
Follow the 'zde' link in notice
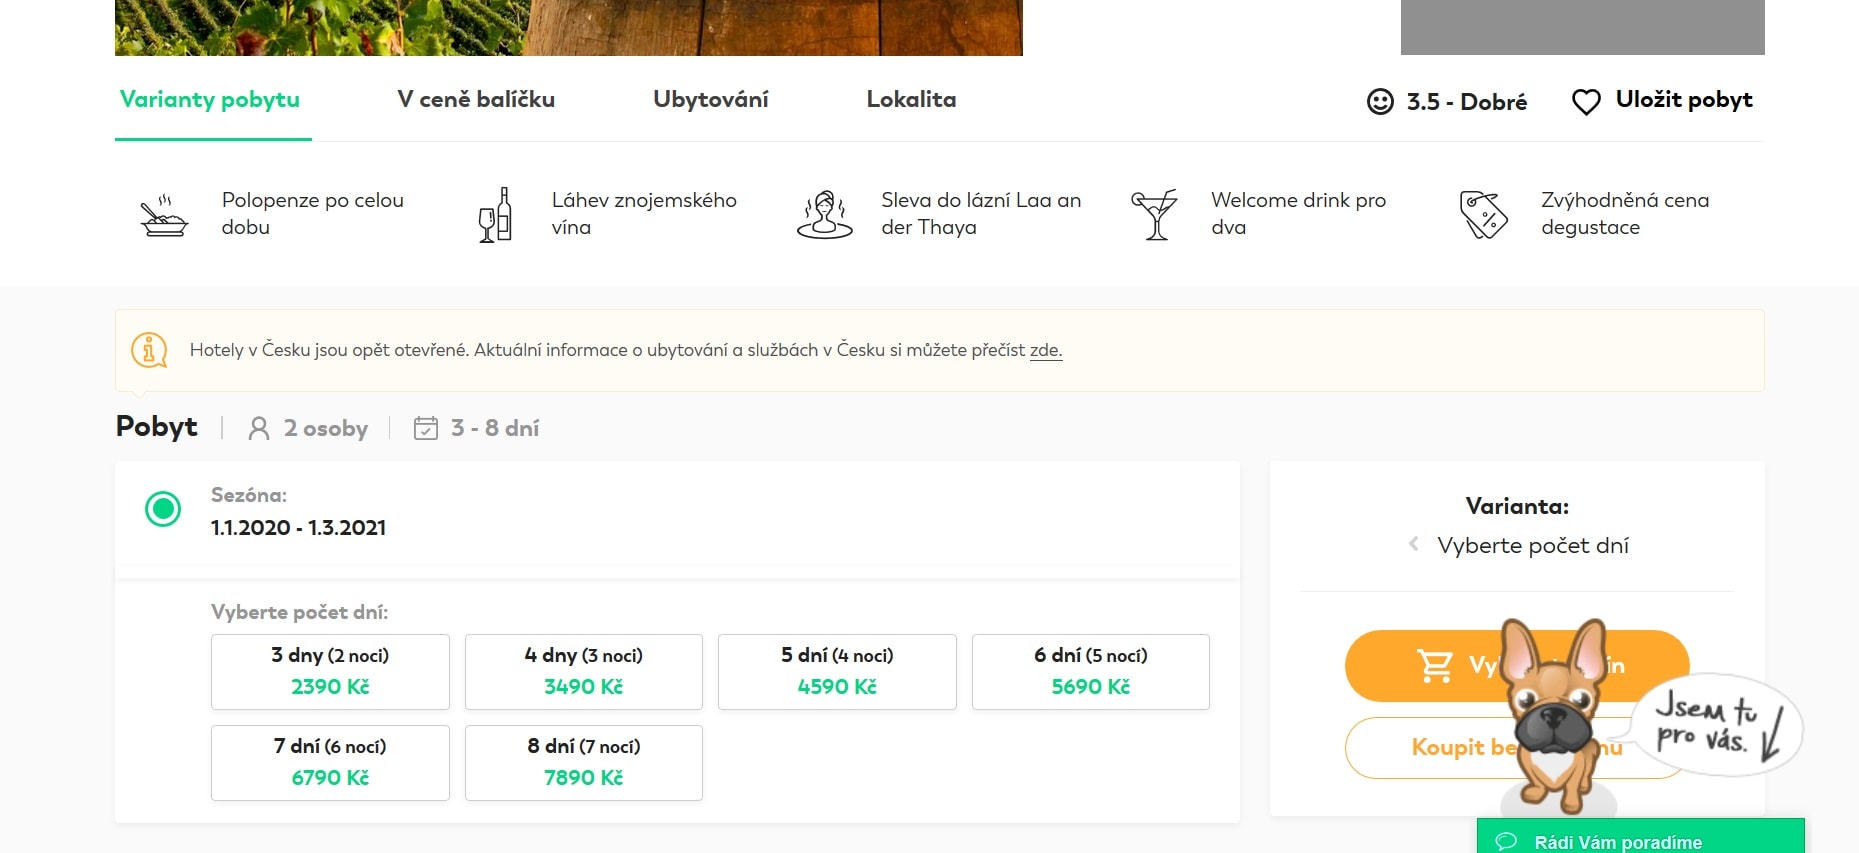click(x=1045, y=351)
